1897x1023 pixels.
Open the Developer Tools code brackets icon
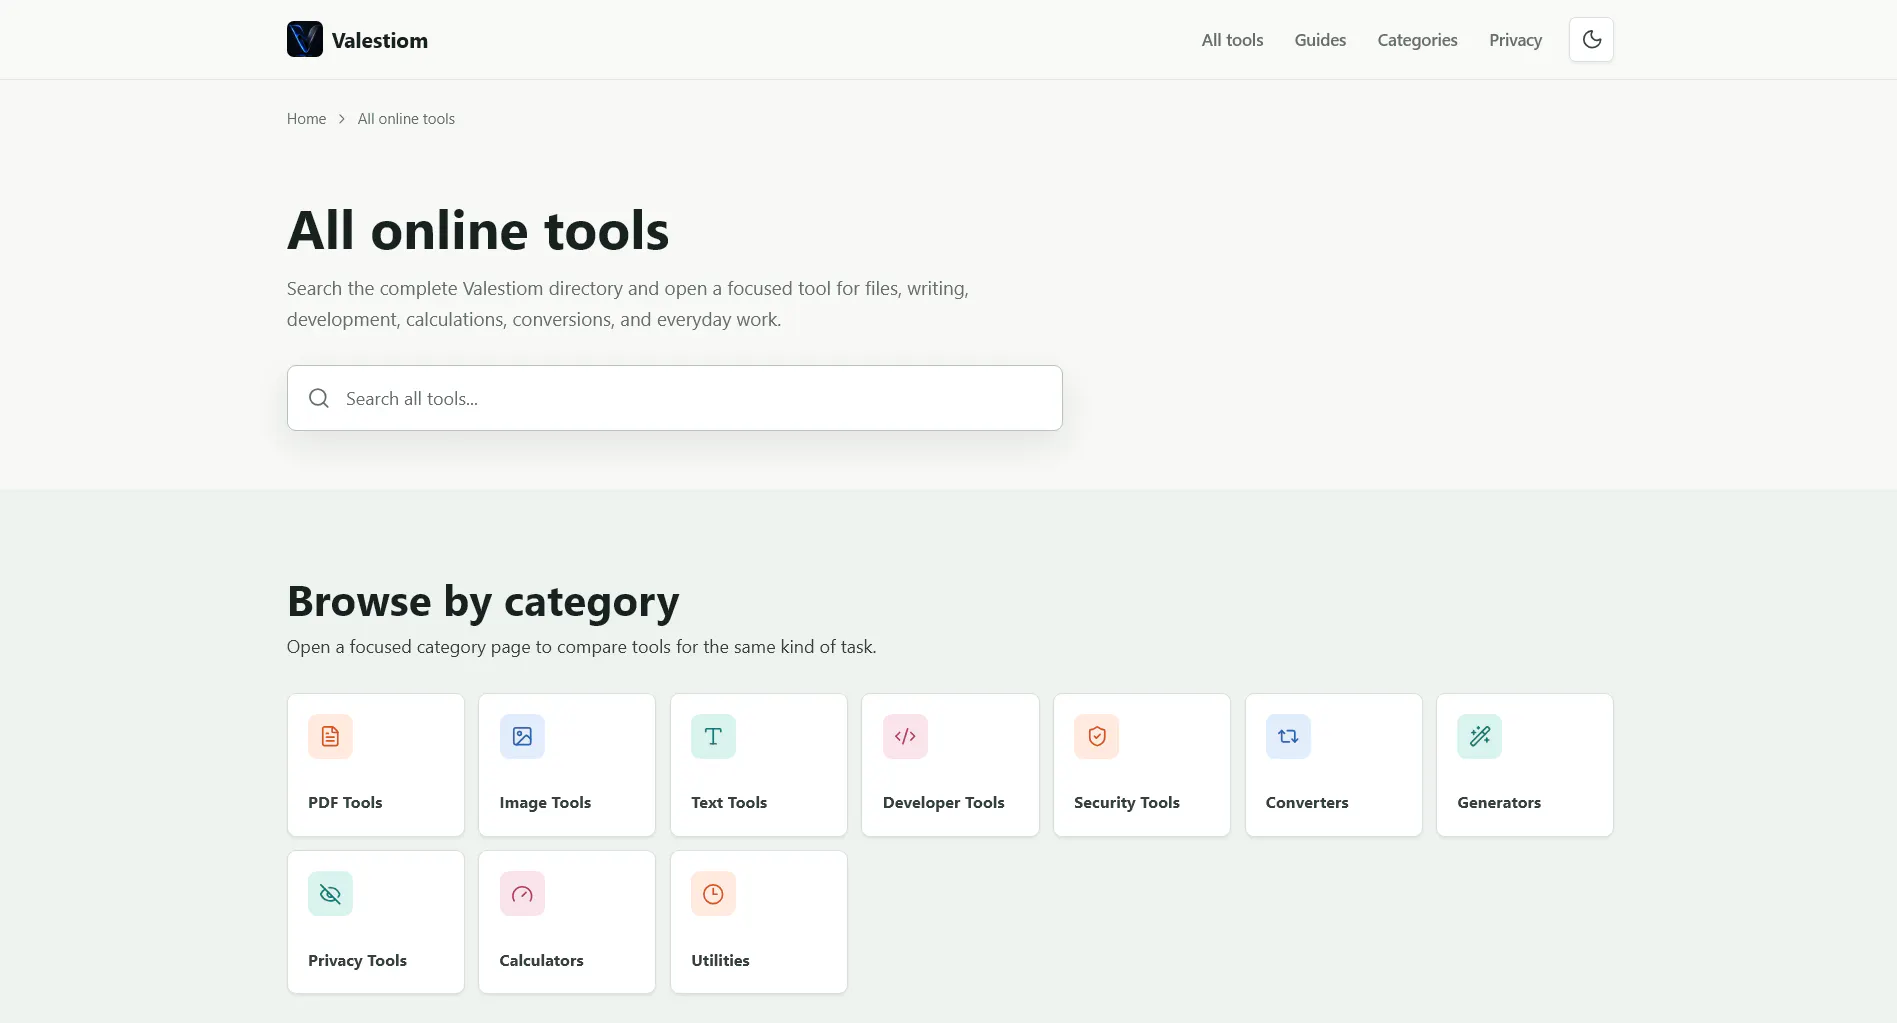coord(905,736)
